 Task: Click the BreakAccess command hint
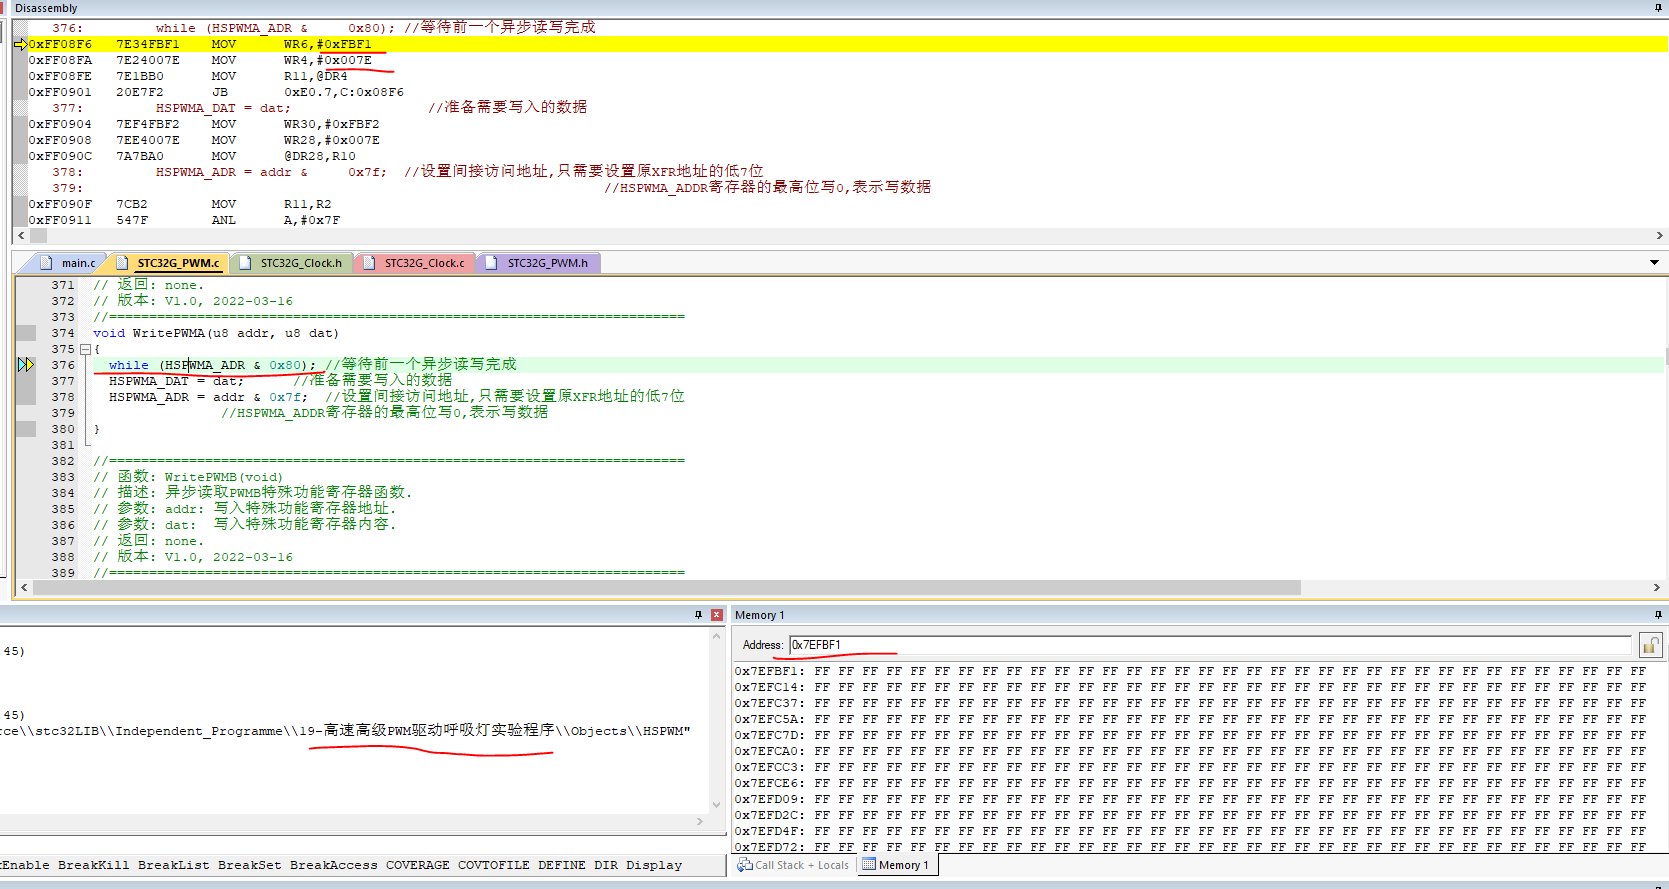pyautogui.click(x=333, y=865)
